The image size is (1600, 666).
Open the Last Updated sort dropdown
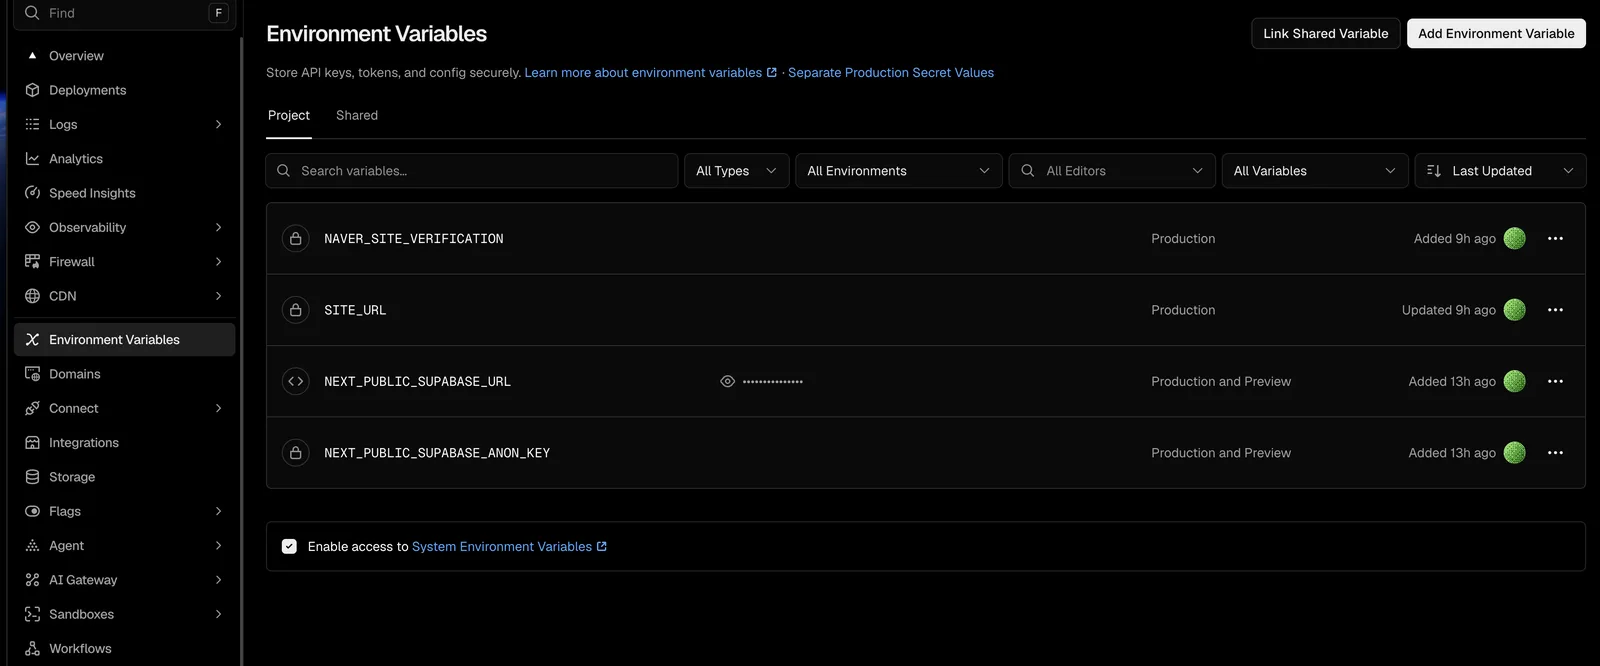[x=1500, y=171]
